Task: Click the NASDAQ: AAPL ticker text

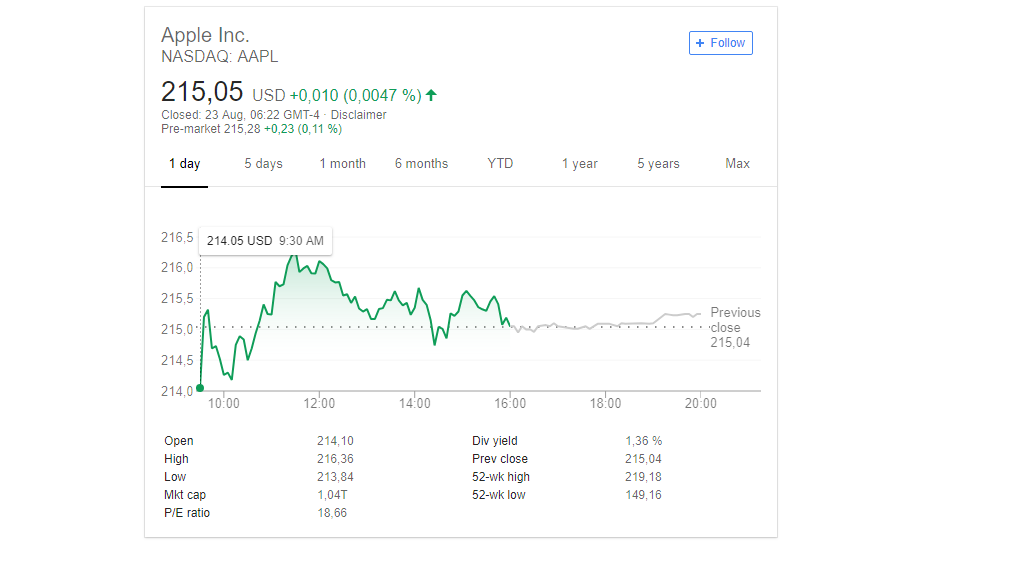Action: [219, 57]
